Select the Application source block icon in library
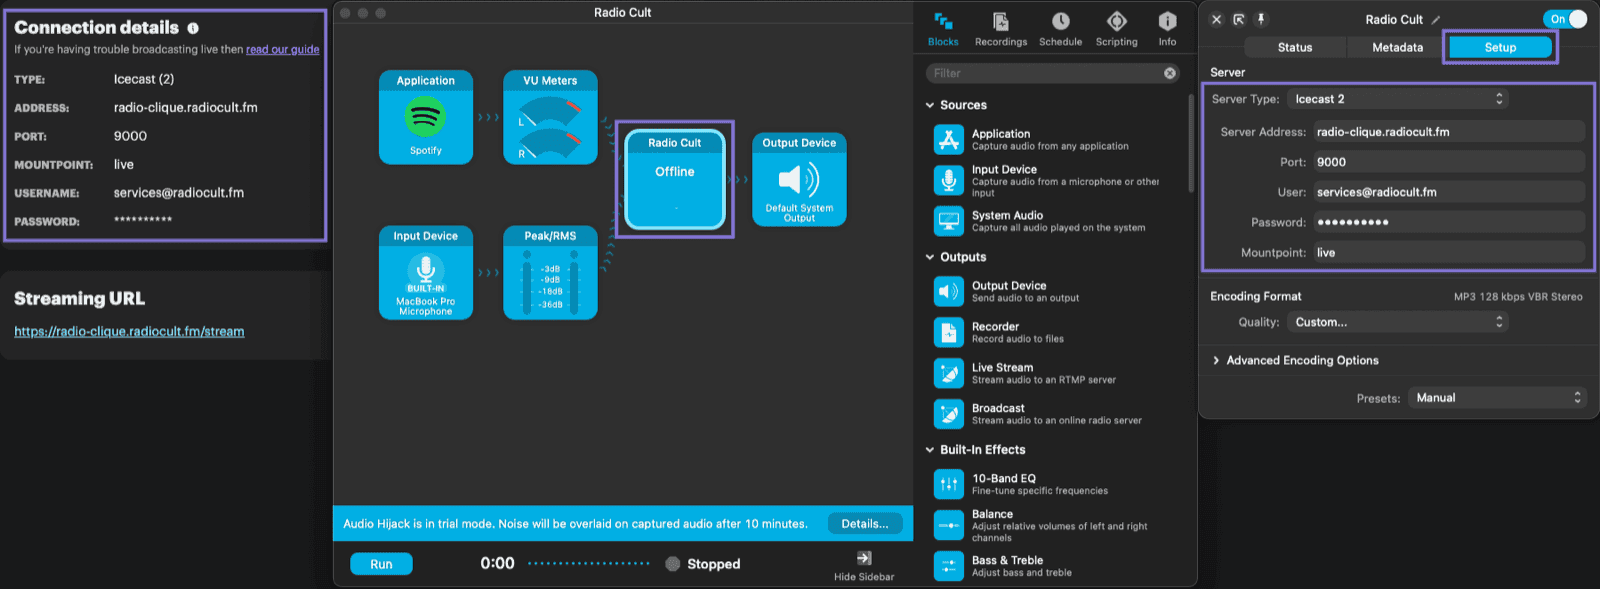 [948, 140]
